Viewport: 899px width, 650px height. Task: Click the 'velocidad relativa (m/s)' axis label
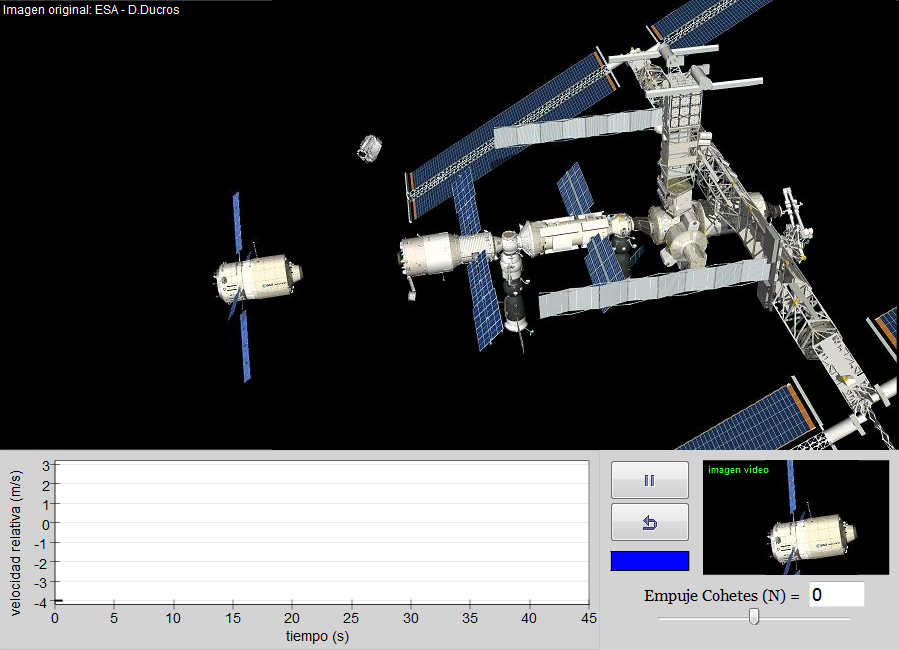[15, 543]
